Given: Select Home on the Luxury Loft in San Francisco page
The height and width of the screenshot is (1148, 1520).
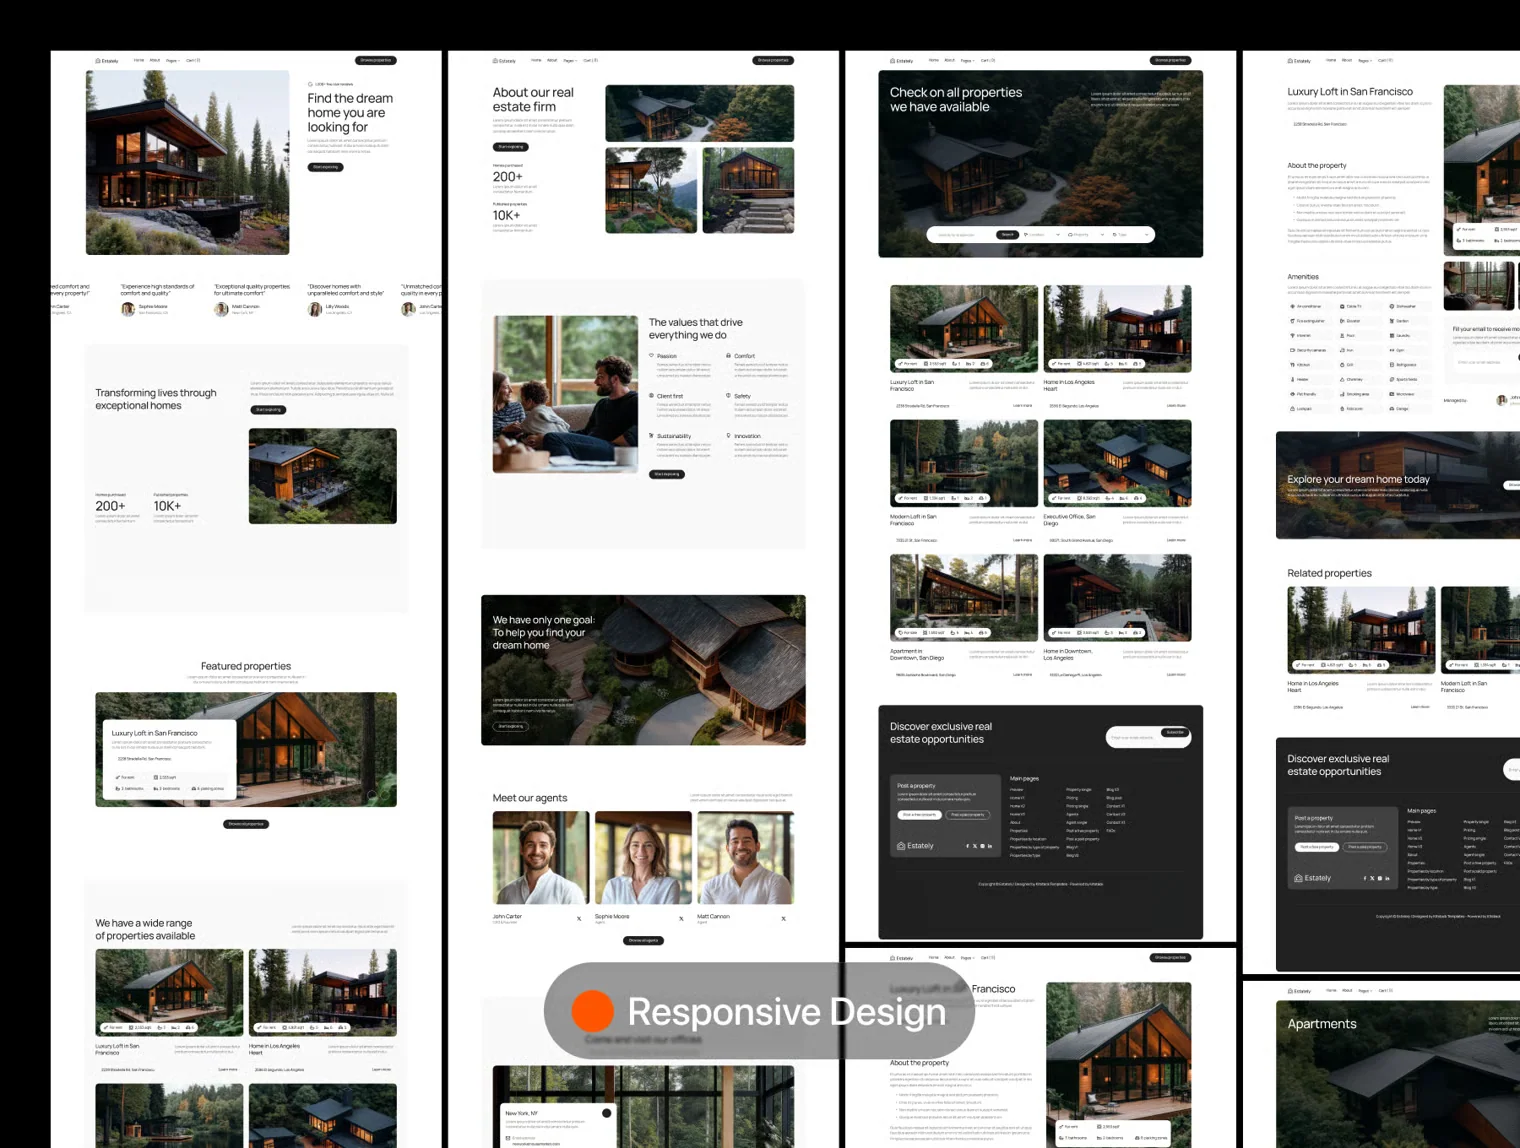Looking at the screenshot, I should [1331, 60].
